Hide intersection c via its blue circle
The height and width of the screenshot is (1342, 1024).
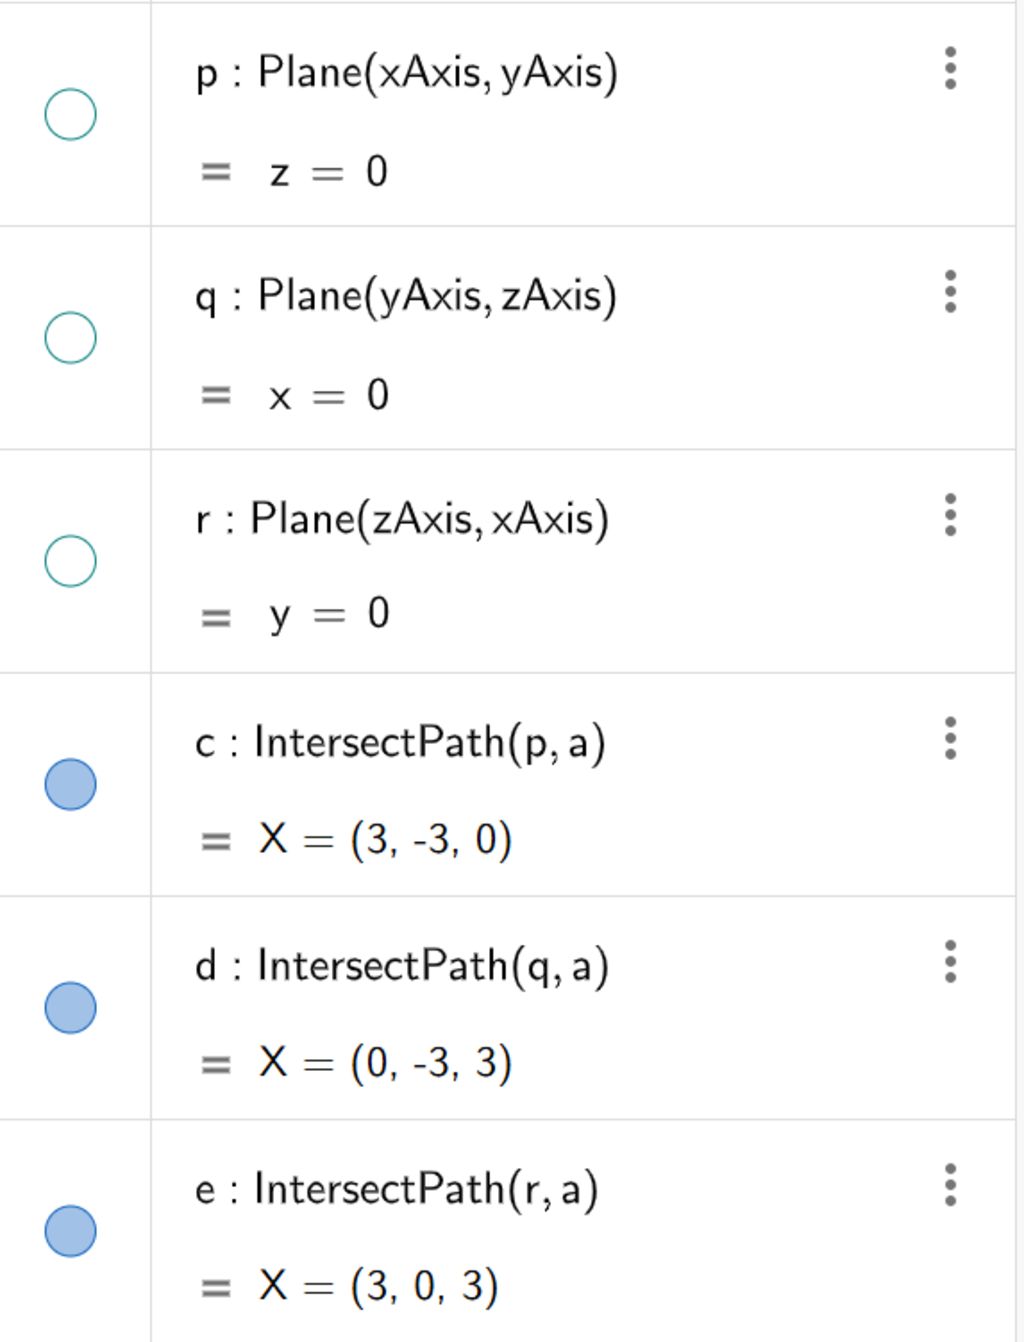point(71,784)
